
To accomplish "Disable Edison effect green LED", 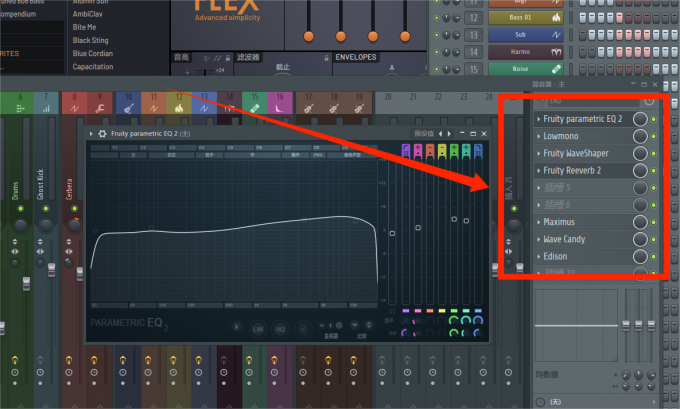I will click(x=654, y=256).
